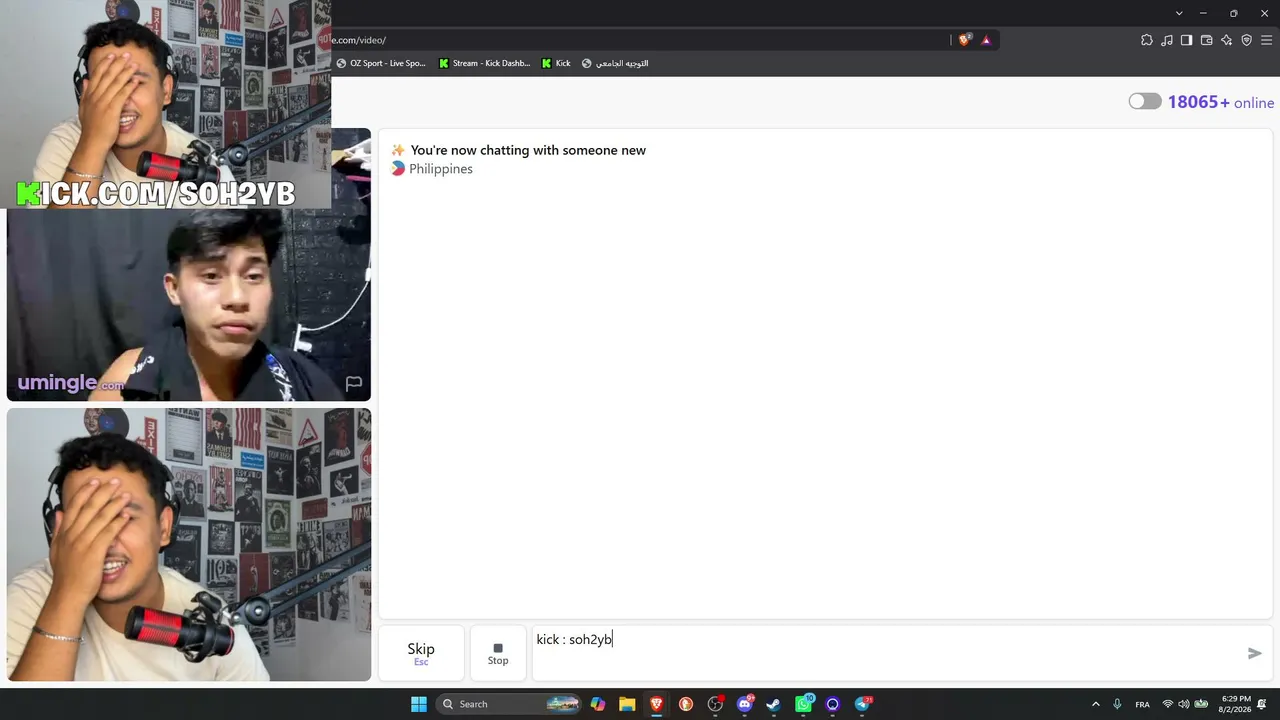
Task: Click your own webcam preview below stranger
Action: tap(189, 545)
